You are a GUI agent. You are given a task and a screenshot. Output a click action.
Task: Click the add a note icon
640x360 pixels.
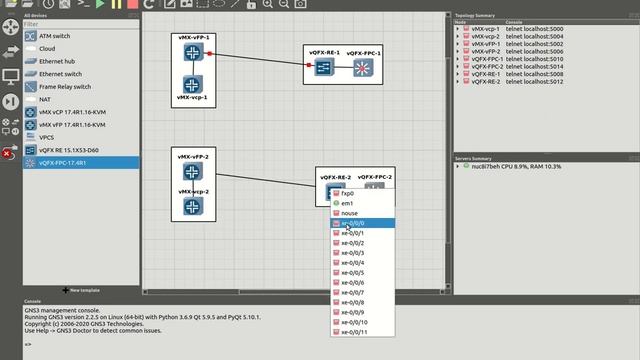tap(170, 4)
